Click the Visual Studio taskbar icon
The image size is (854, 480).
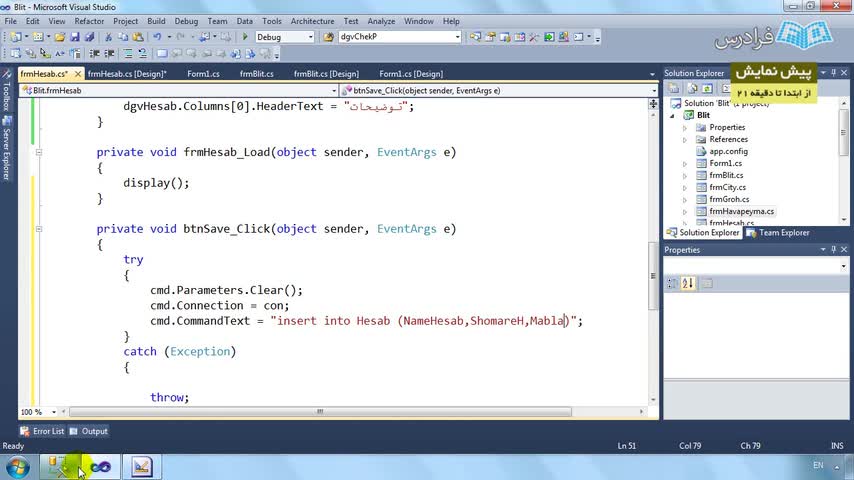coord(100,467)
